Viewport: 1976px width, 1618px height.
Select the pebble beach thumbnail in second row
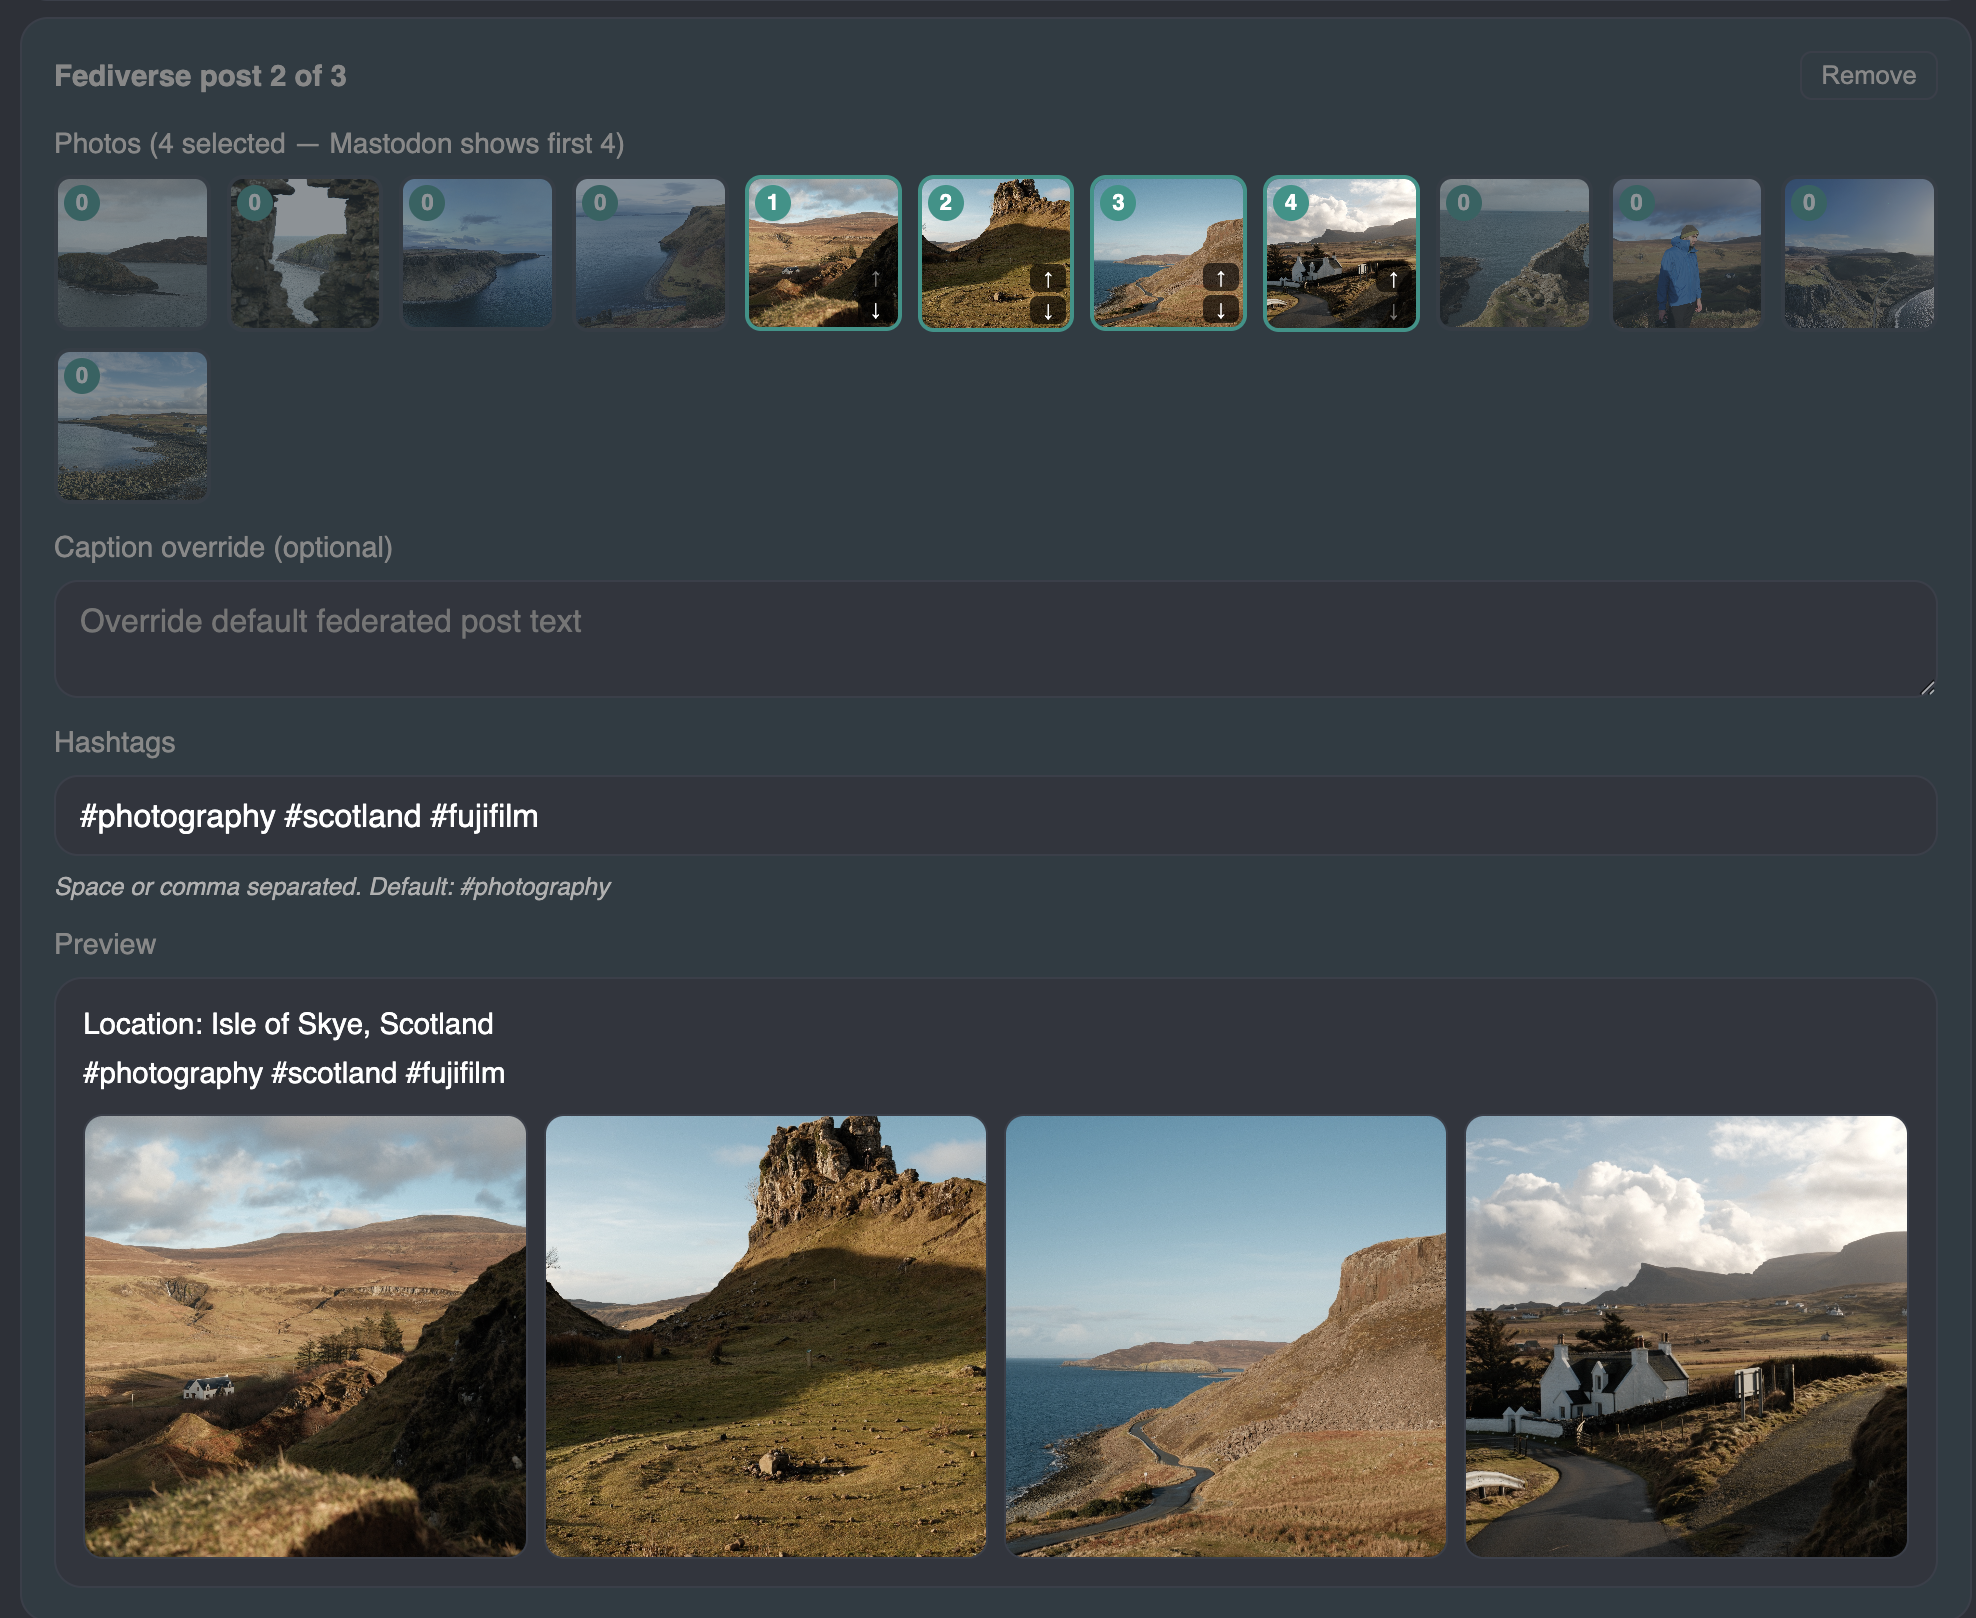coord(132,426)
